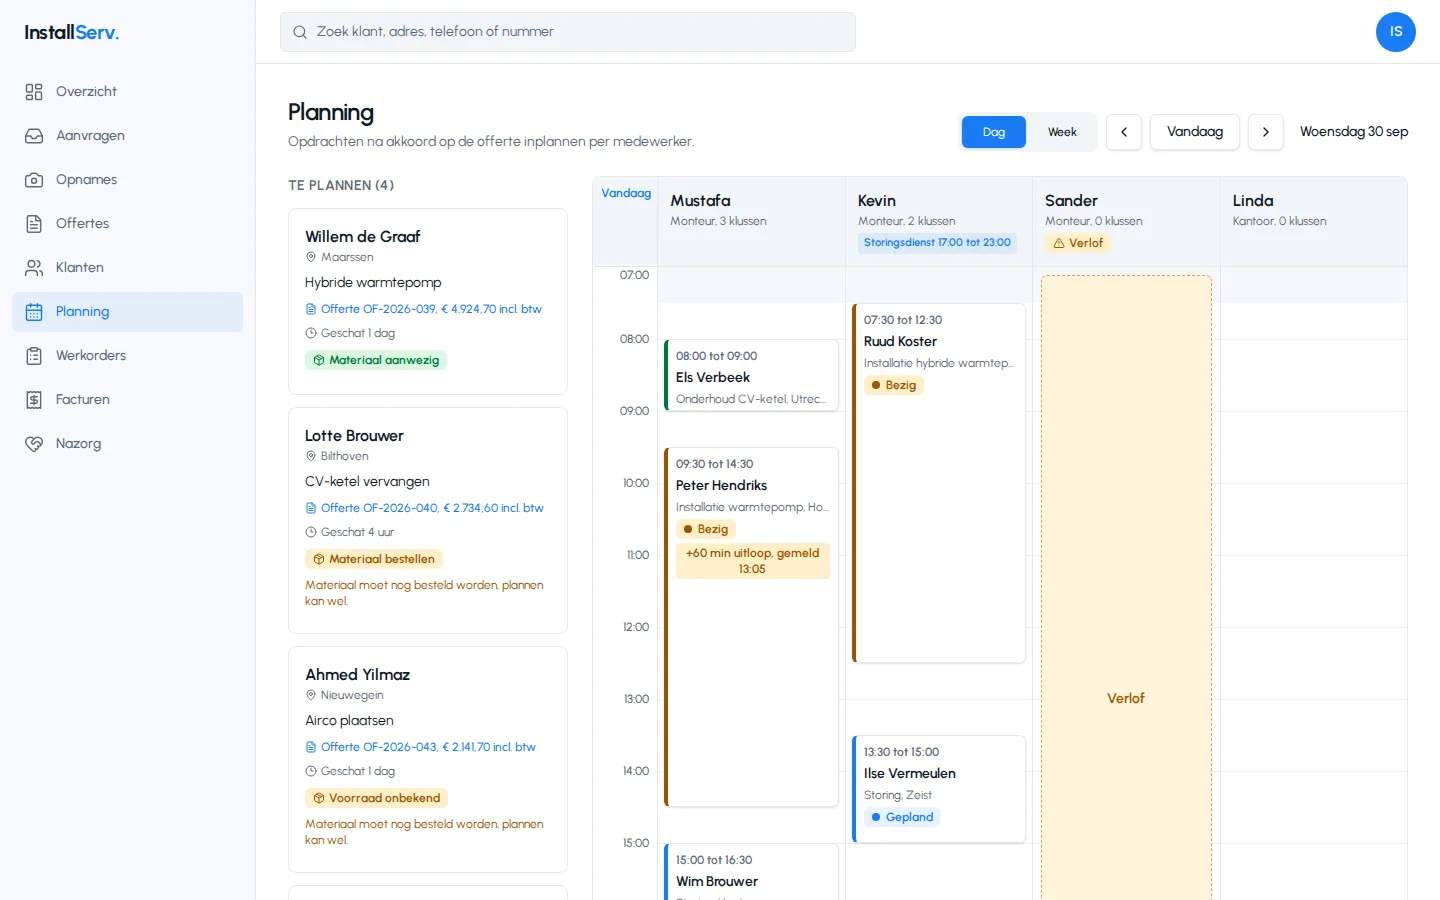Navigate to Facturen menu item
The width and height of the screenshot is (1440, 900).
(x=128, y=400)
